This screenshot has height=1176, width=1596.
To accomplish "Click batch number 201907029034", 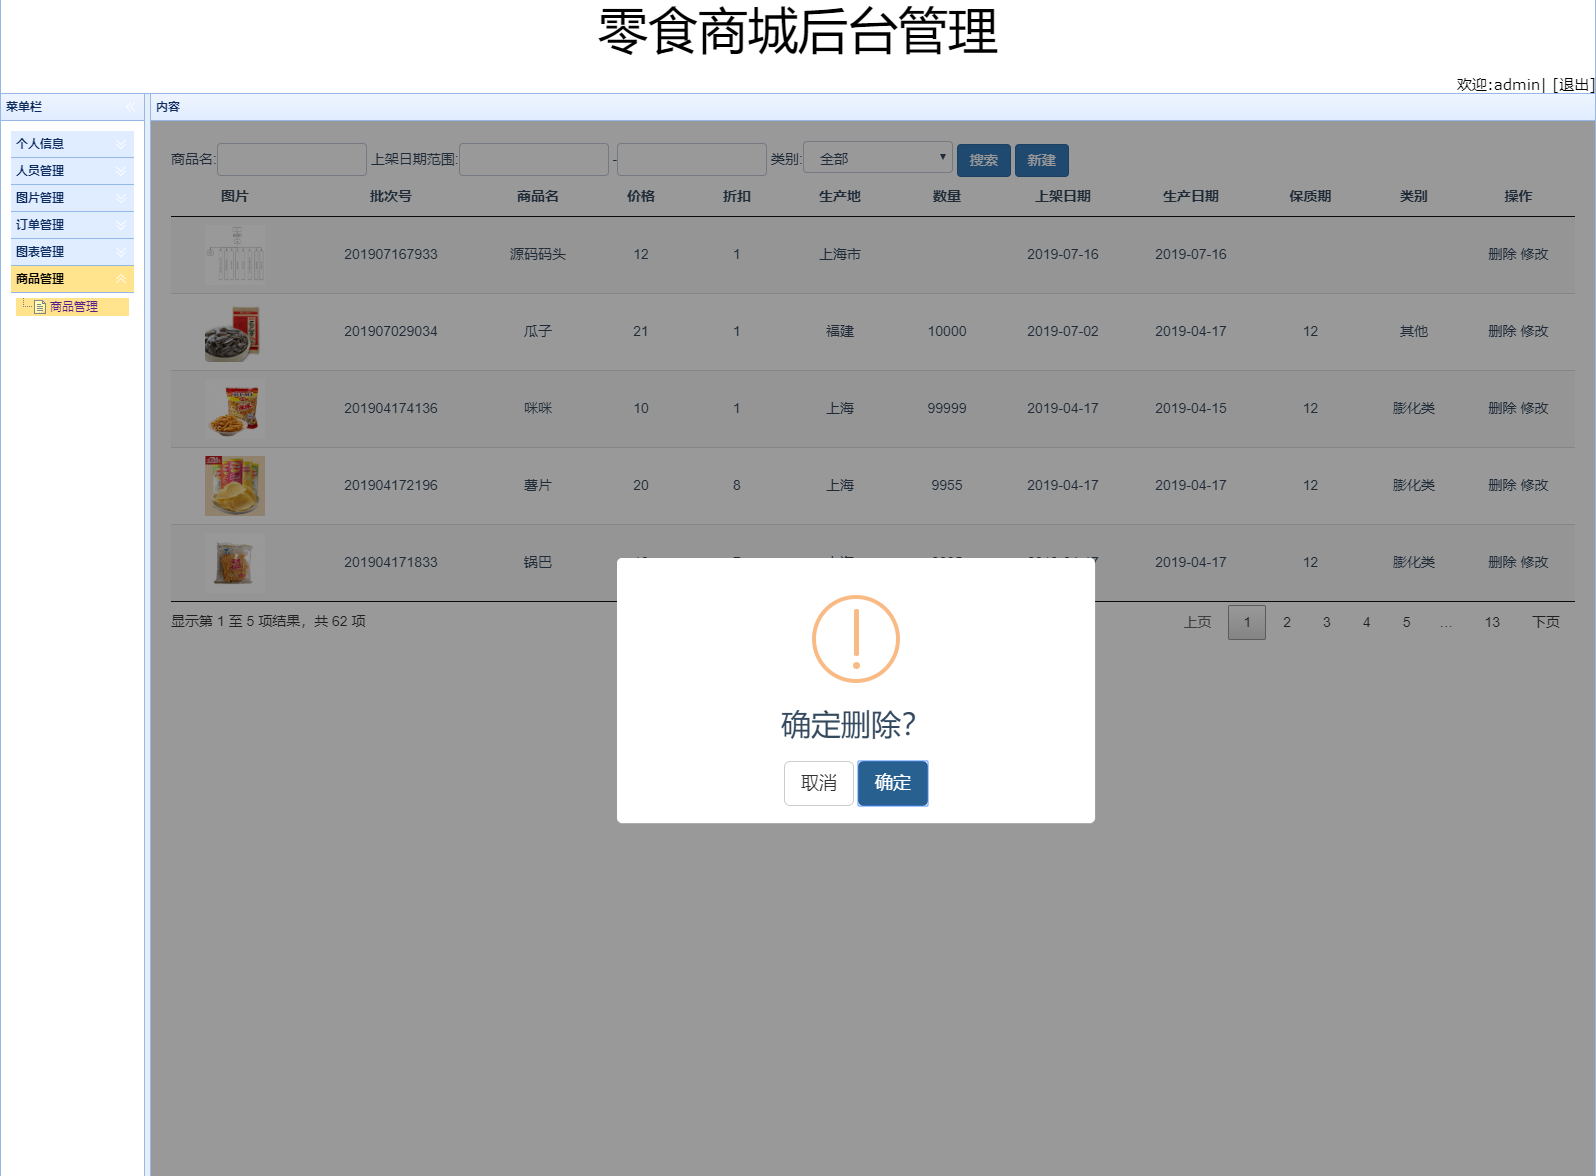I will click(x=391, y=331).
